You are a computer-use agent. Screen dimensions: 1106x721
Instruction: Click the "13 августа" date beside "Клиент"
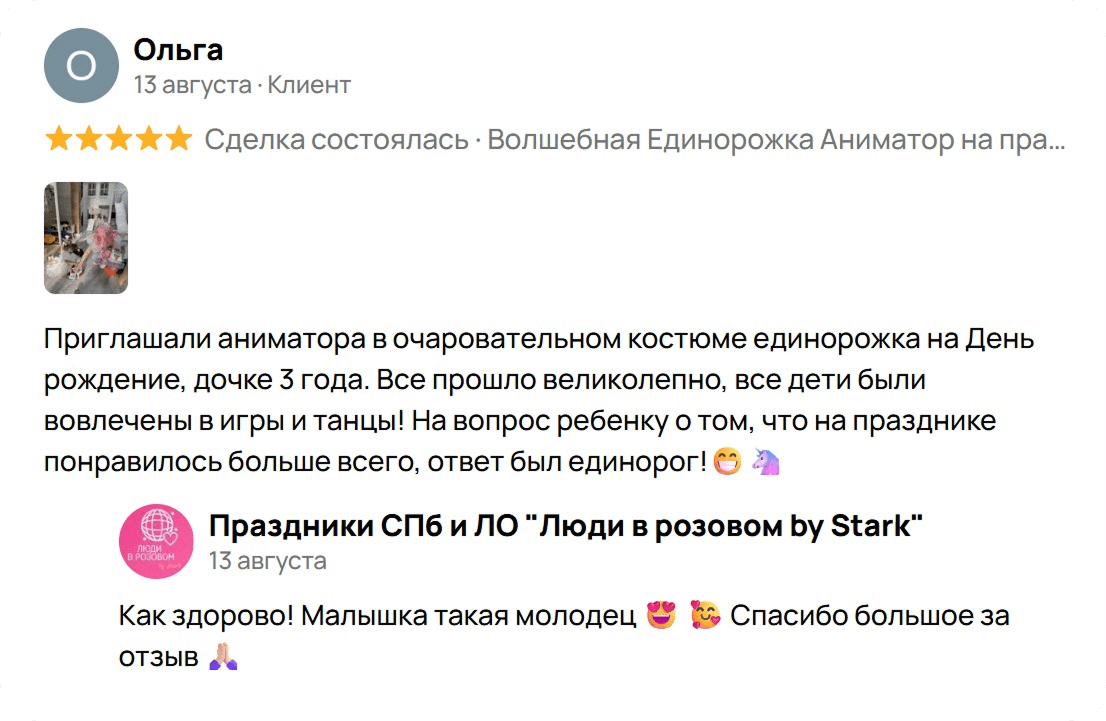(192, 85)
